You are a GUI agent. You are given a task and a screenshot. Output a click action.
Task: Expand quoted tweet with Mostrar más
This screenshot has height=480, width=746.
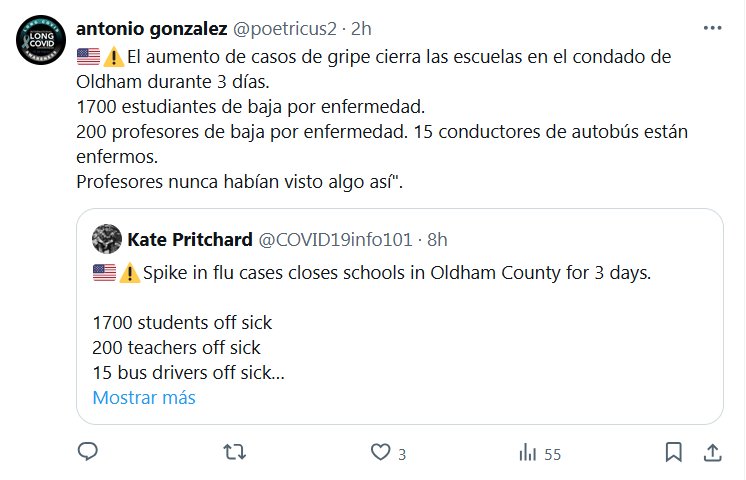pyautogui.click(x=143, y=397)
